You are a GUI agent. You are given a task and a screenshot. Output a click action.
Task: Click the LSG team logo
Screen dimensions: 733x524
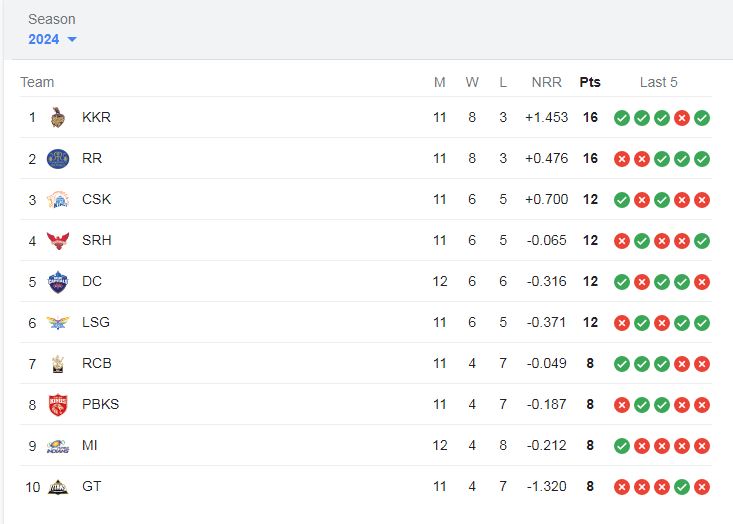[x=58, y=323]
